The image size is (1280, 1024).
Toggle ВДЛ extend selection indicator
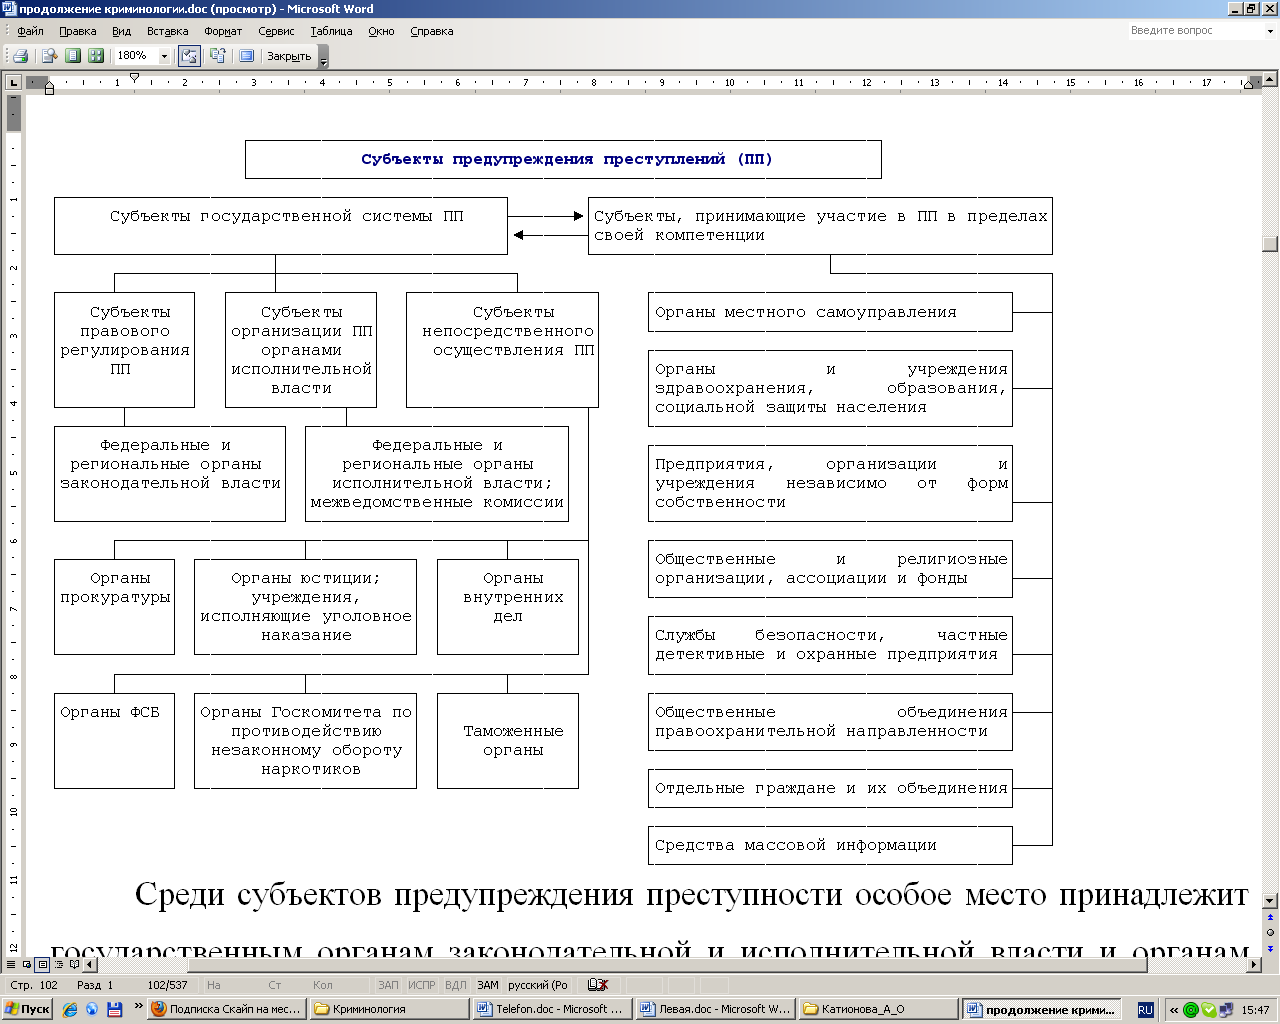[456, 985]
